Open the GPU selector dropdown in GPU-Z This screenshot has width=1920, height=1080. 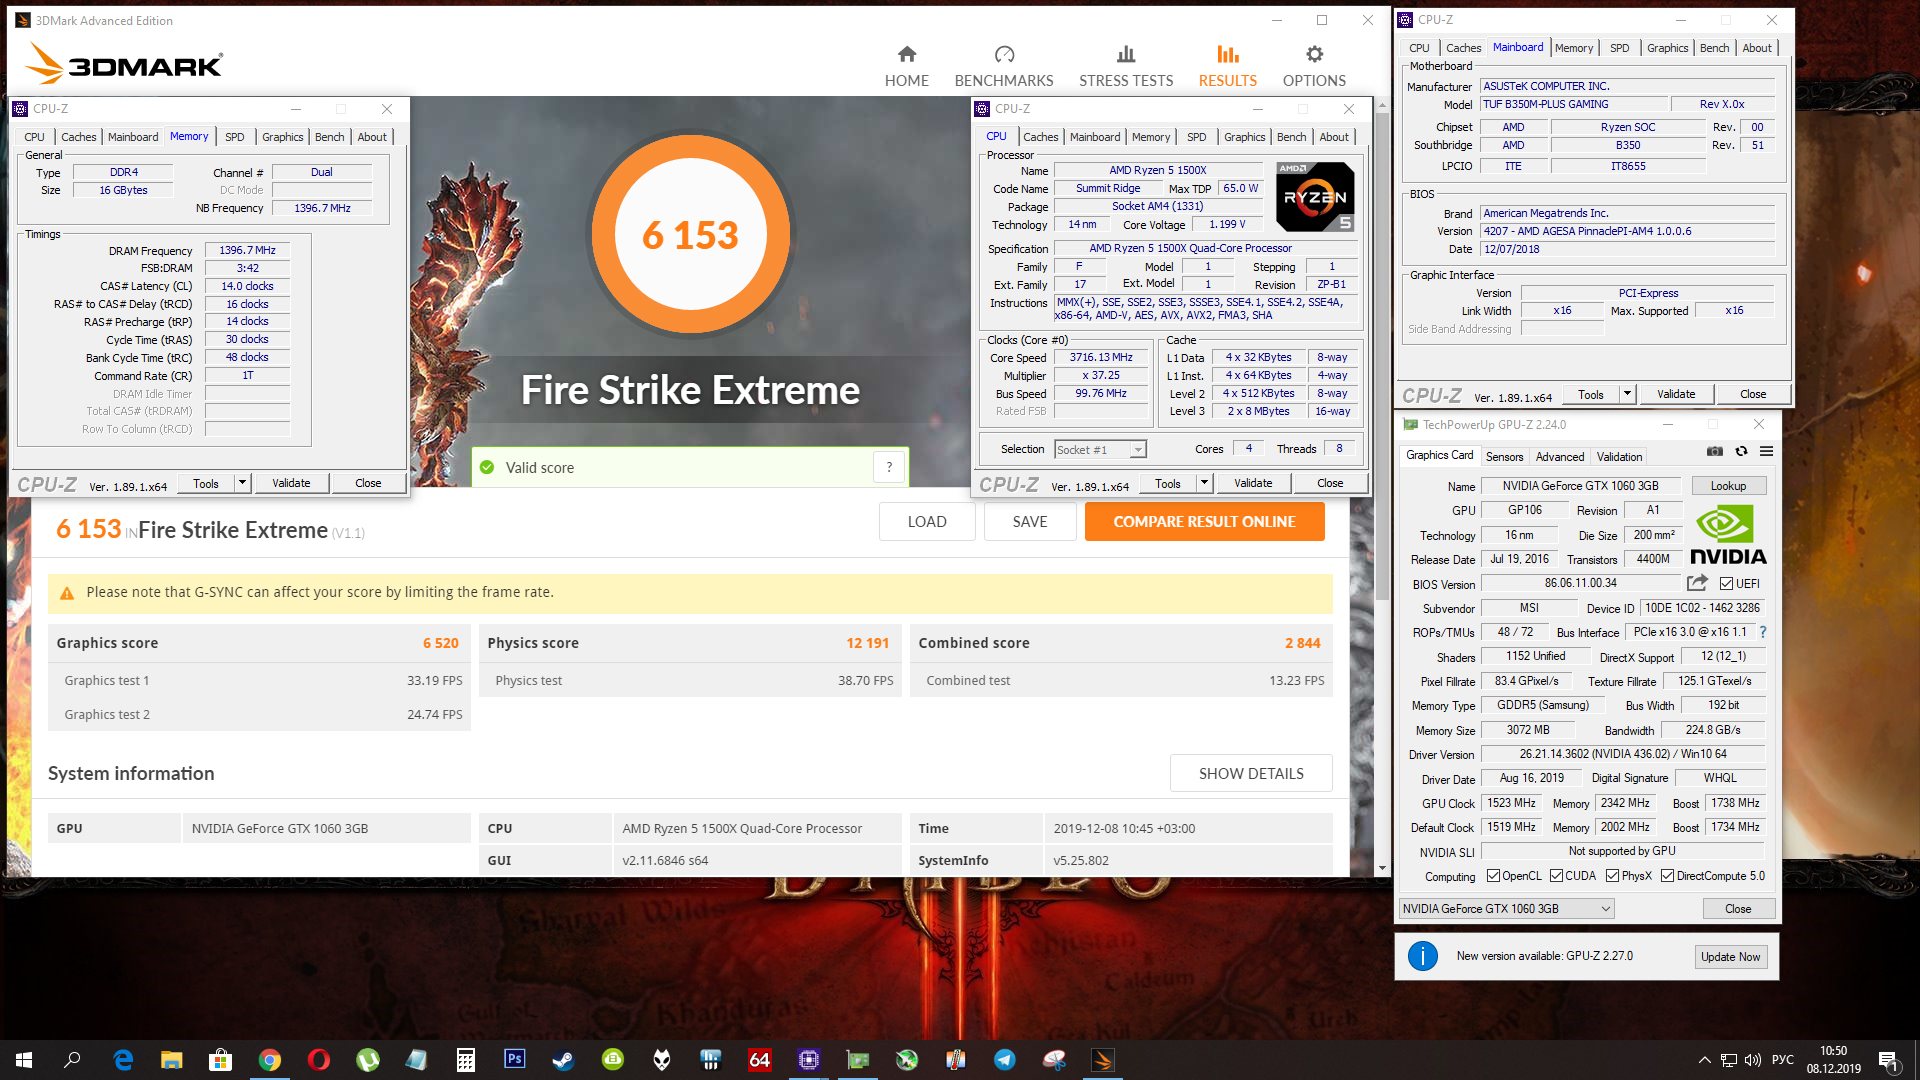[x=1506, y=908]
